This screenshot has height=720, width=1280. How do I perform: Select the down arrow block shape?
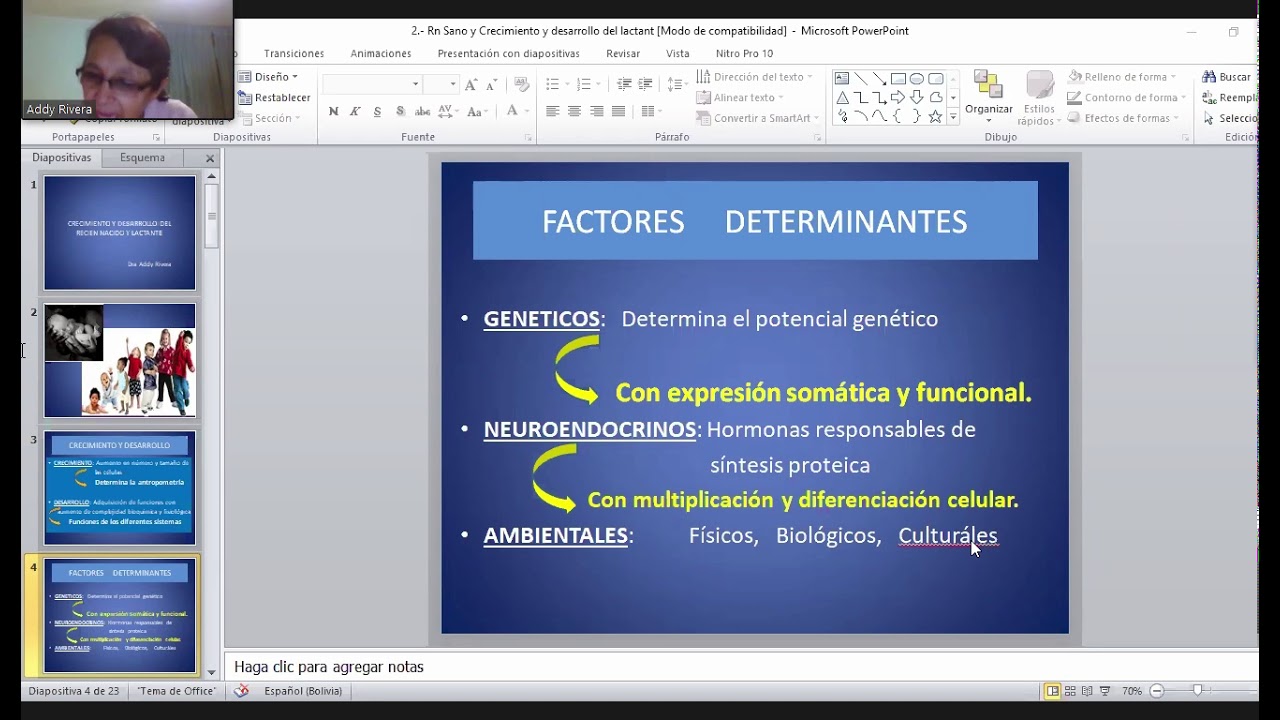click(917, 97)
